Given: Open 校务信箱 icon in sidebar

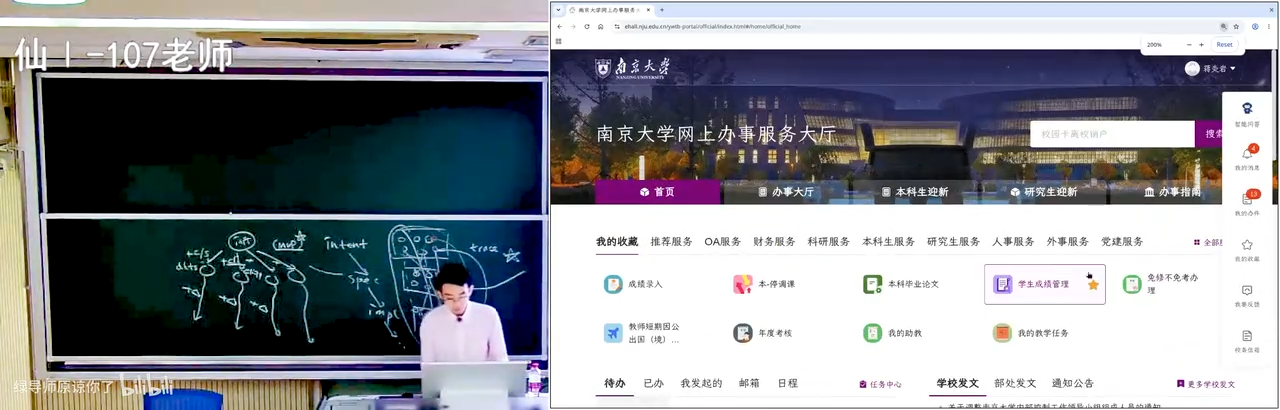Looking at the screenshot, I should coord(1247,336).
